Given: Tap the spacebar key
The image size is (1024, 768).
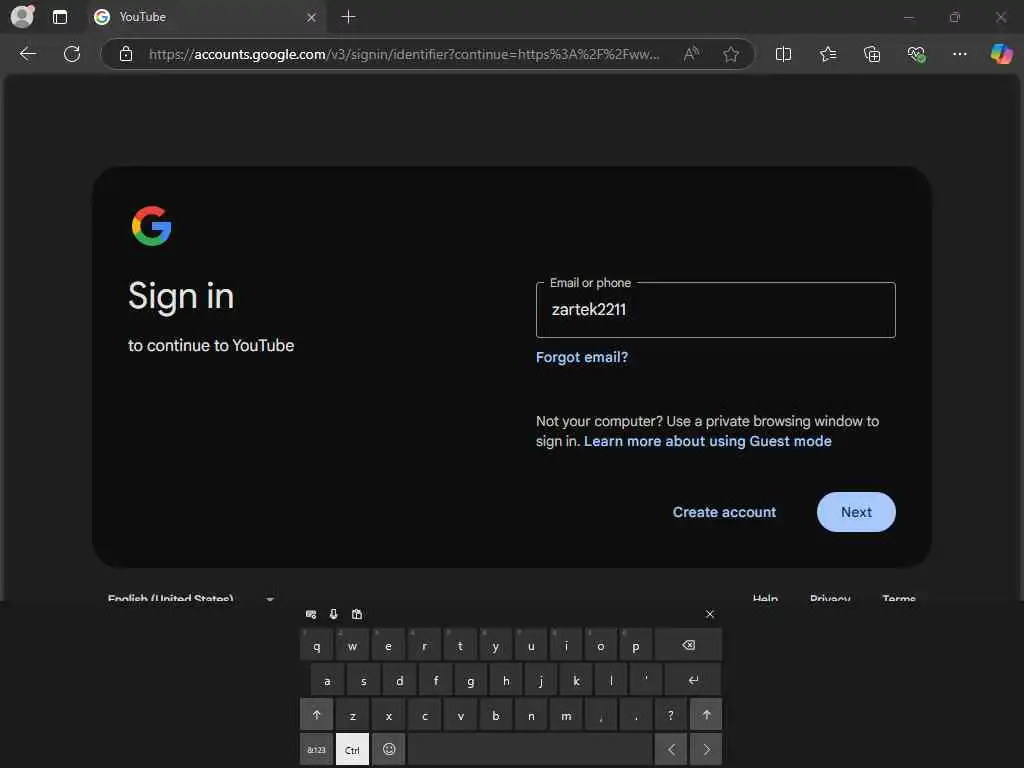Looking at the screenshot, I should (530, 749).
